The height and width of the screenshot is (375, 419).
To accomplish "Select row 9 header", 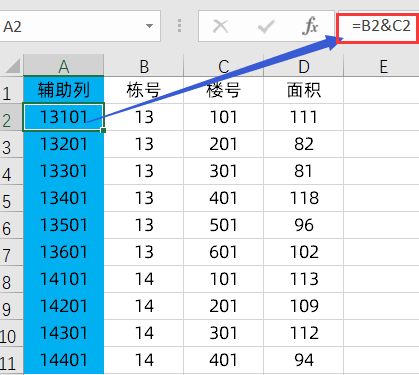I will 11,306.
